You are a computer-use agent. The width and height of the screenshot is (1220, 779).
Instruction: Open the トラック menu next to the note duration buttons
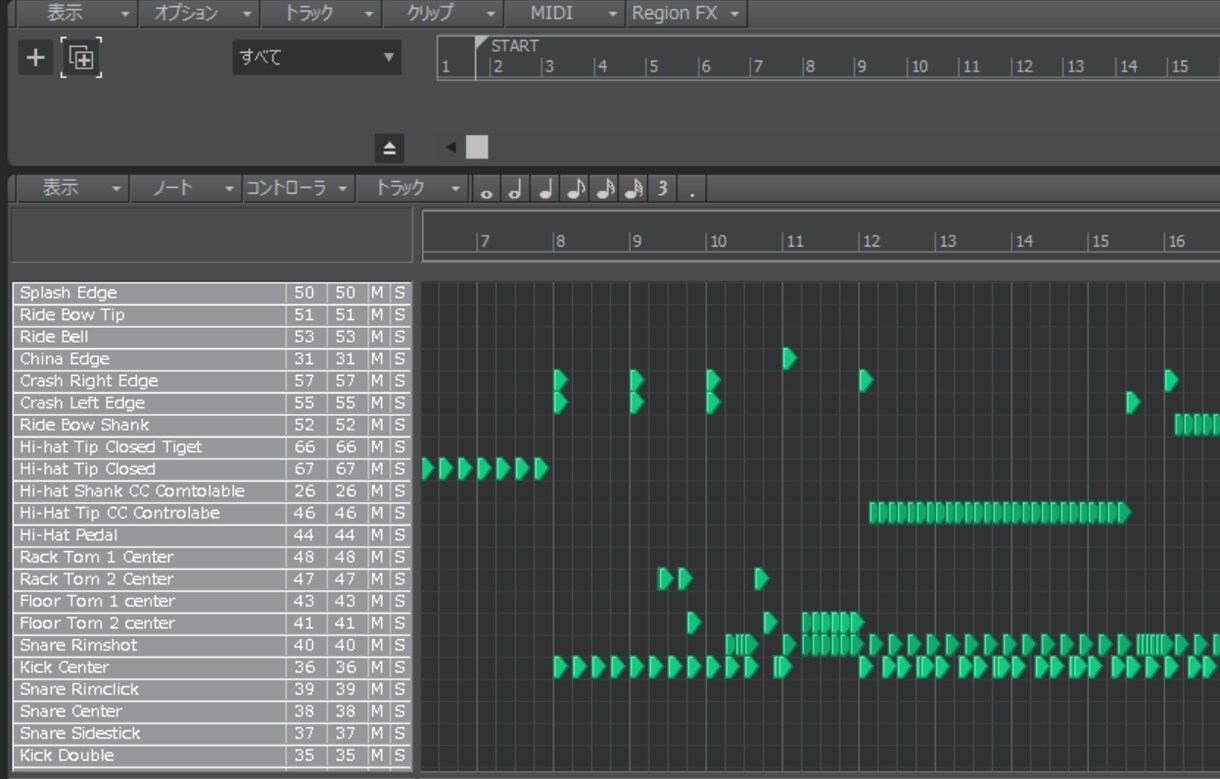[x=412, y=188]
